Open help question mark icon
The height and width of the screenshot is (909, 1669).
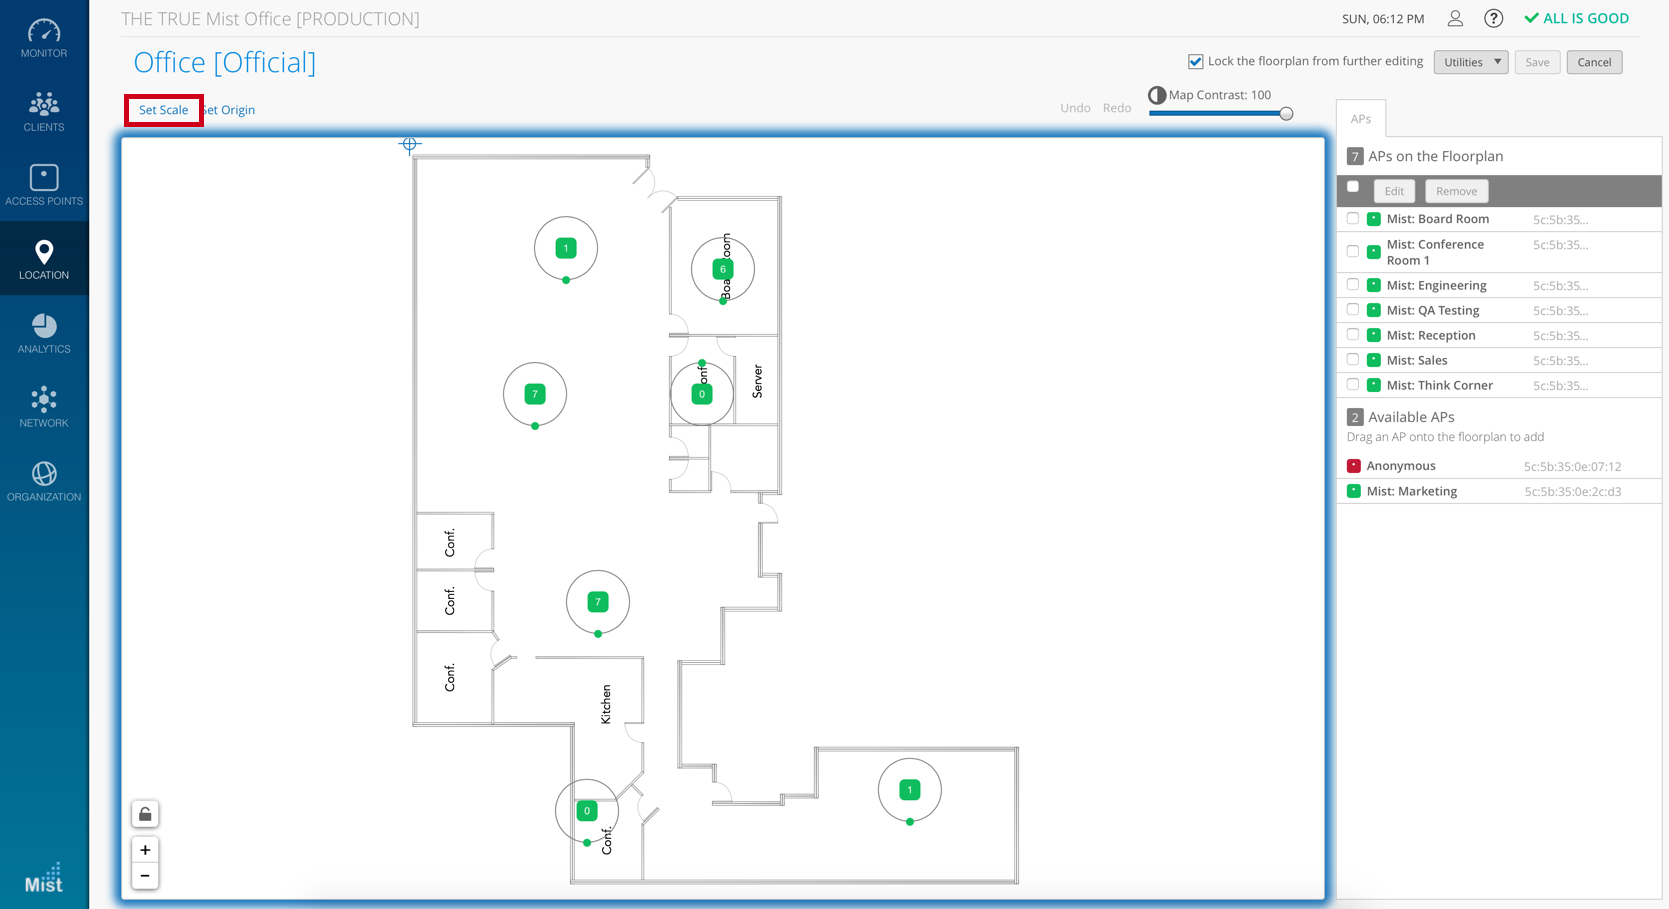1493,19
